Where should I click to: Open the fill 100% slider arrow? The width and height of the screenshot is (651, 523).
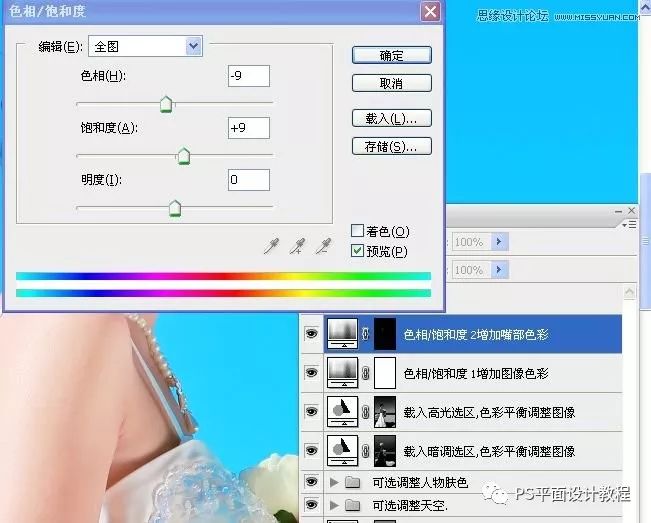point(499,270)
